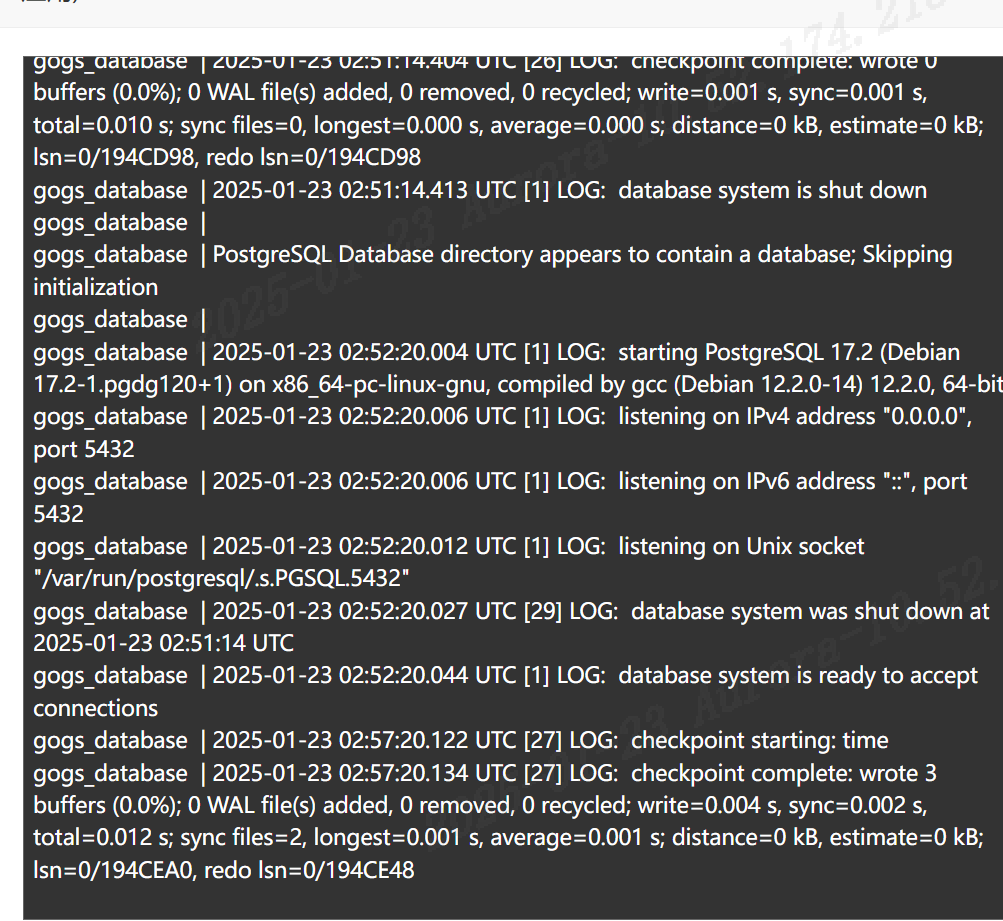Click the socket path "/var/run/postgresql/.s.PGSQL.5432"
The height and width of the screenshot is (921, 1003).
pos(221,578)
